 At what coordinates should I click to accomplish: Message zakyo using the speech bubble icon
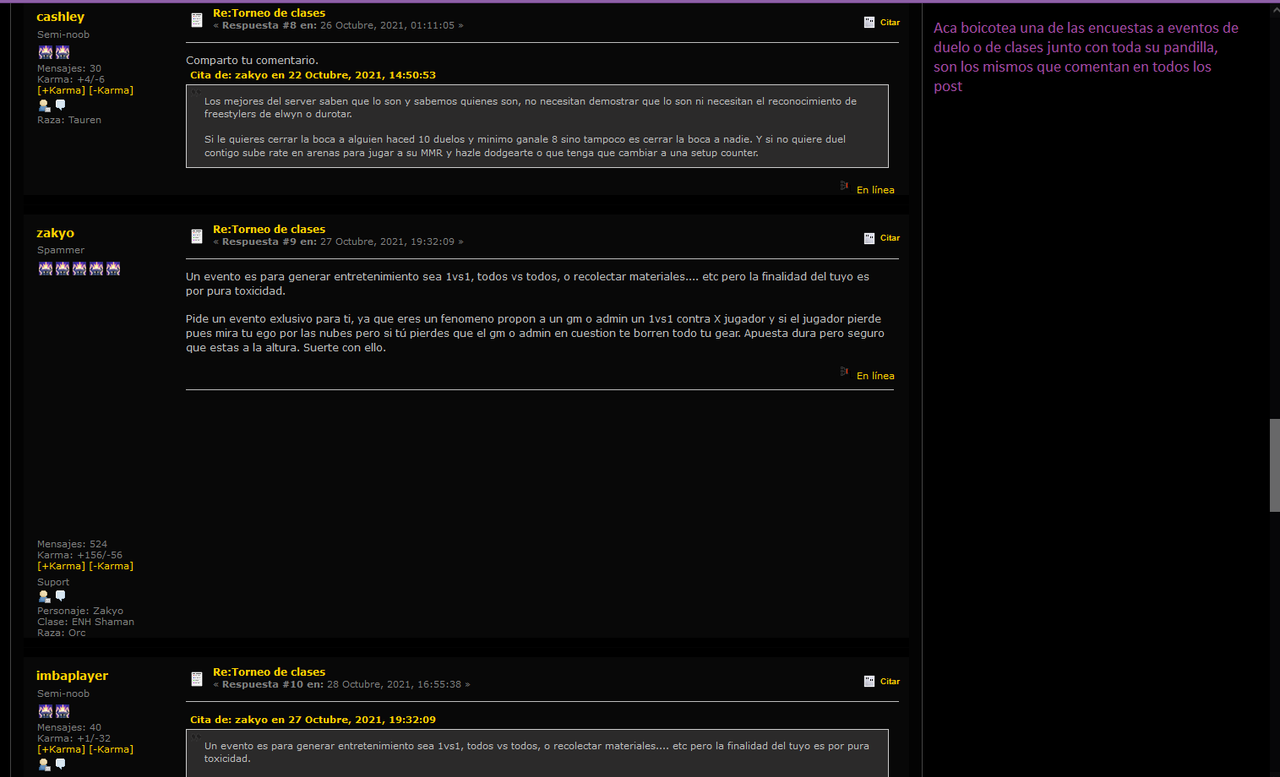tap(60, 596)
